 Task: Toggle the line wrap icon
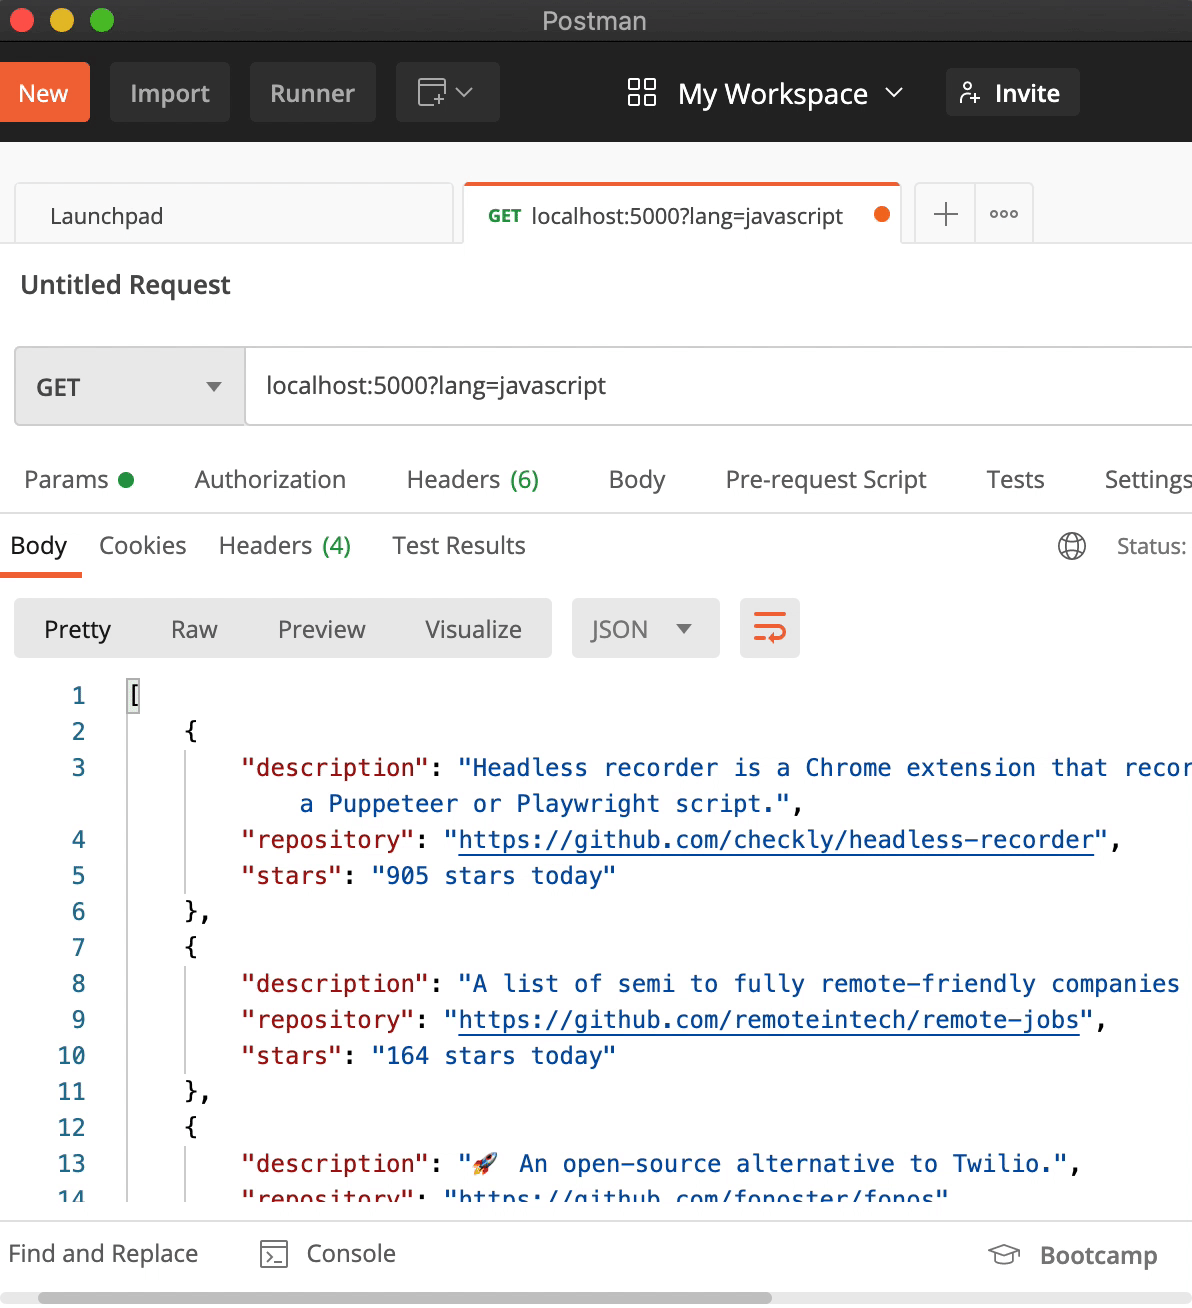tap(769, 628)
